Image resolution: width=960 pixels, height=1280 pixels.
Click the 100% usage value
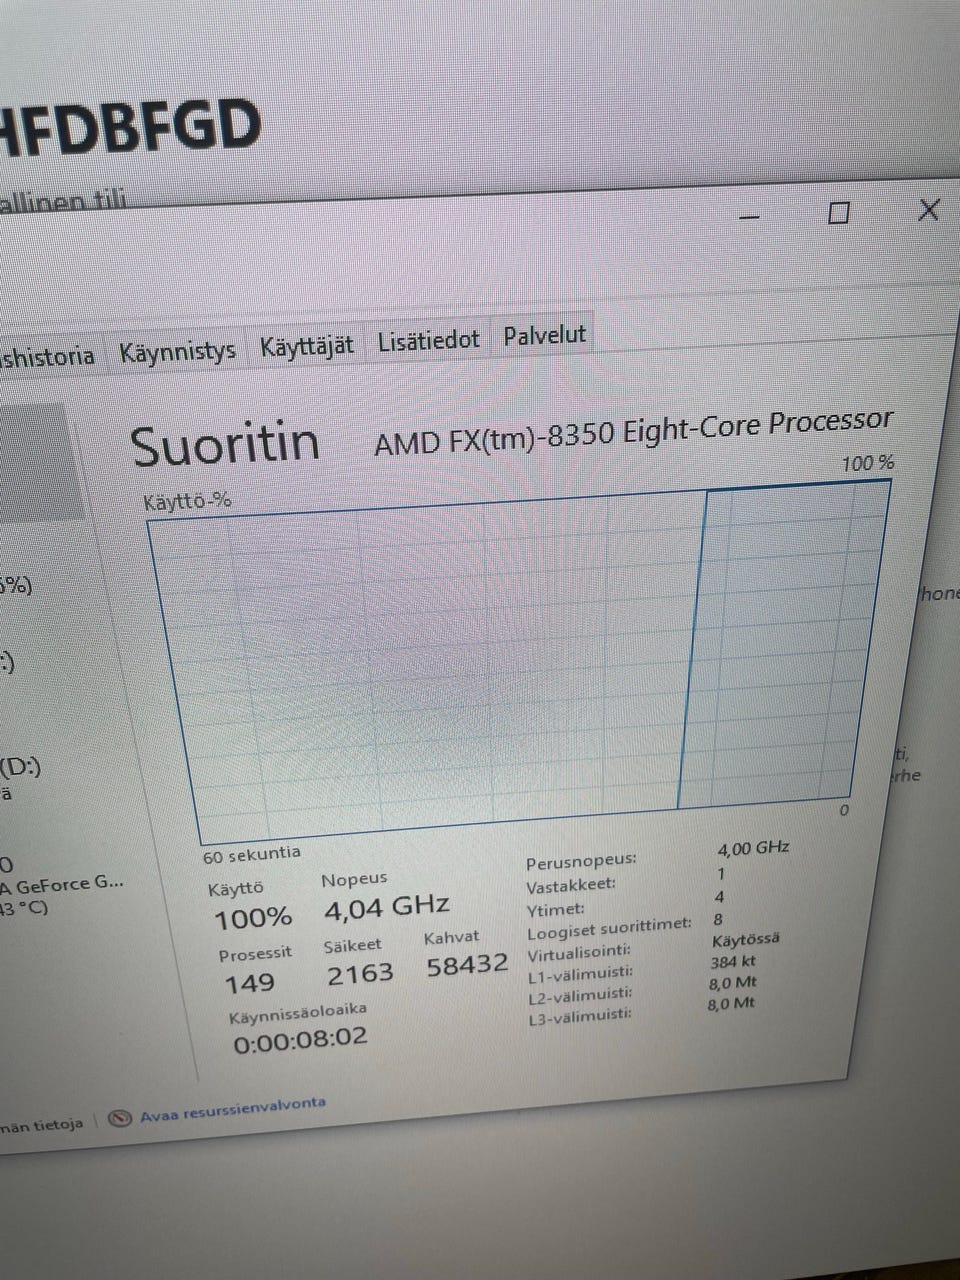[253, 917]
